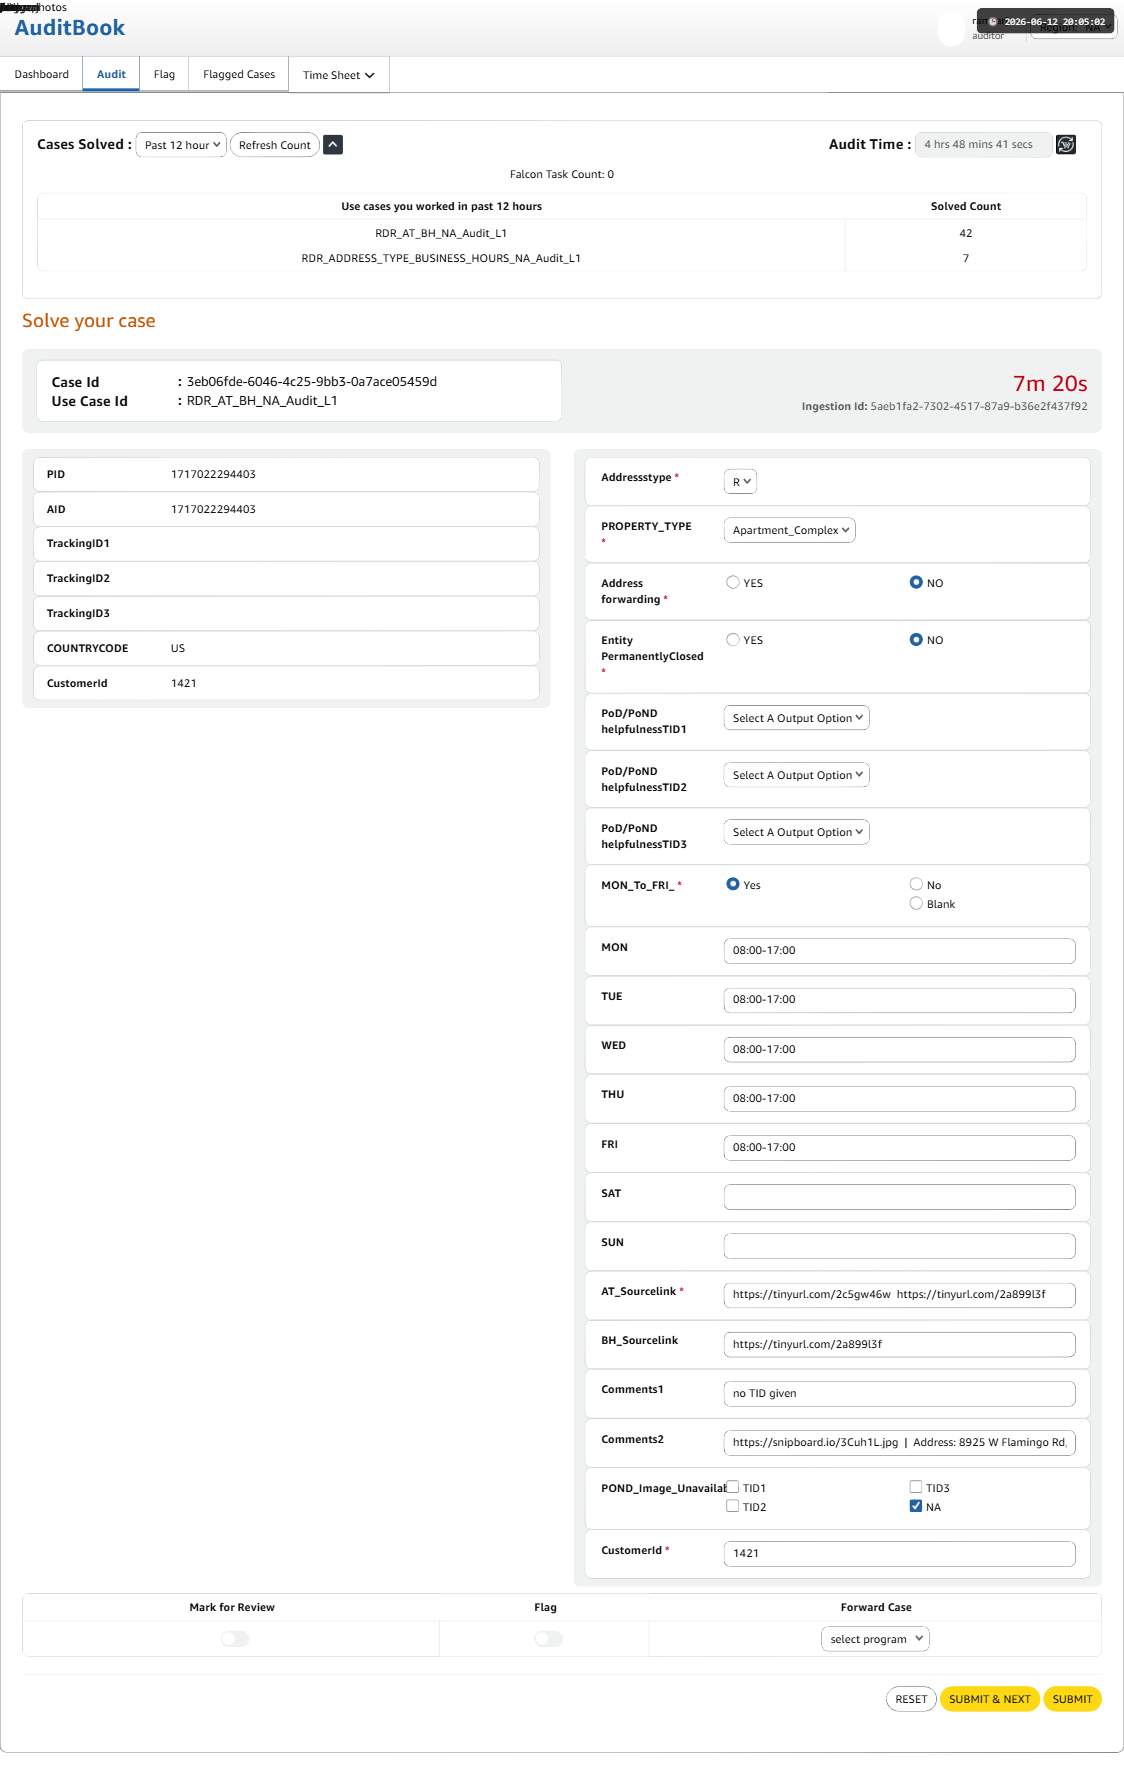Click the Ingestion Id value
The height and width of the screenshot is (1768, 1124).
979,407
